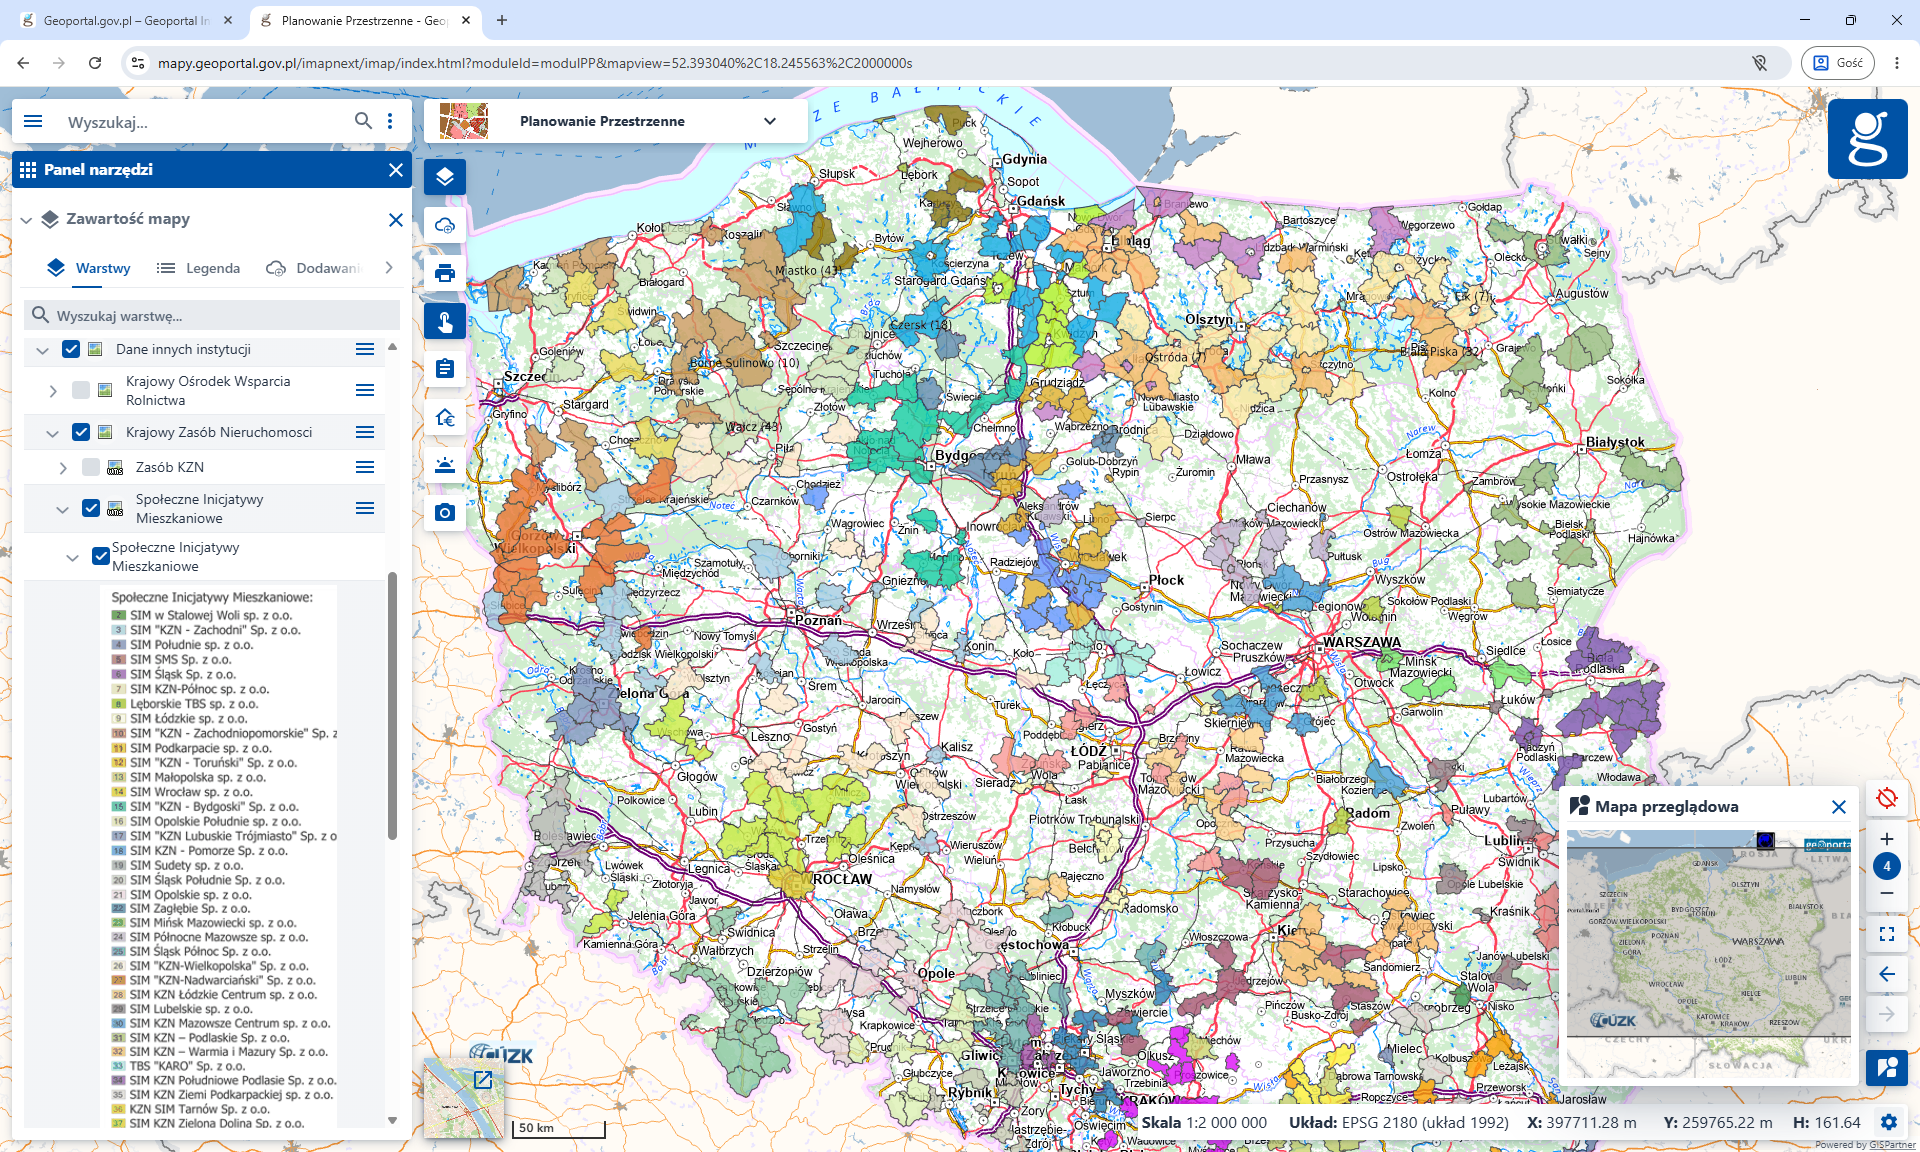Open options menu for Krajowy Ośrodek Wsparcia Rolnictwa
This screenshot has width=1920, height=1152.
(x=365, y=390)
